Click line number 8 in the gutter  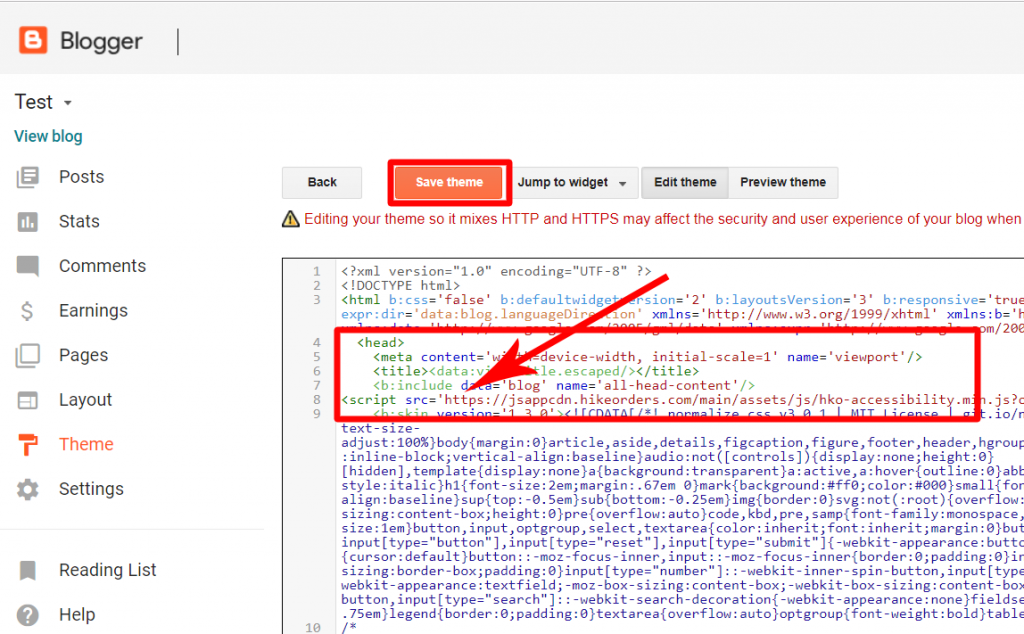tap(317, 400)
